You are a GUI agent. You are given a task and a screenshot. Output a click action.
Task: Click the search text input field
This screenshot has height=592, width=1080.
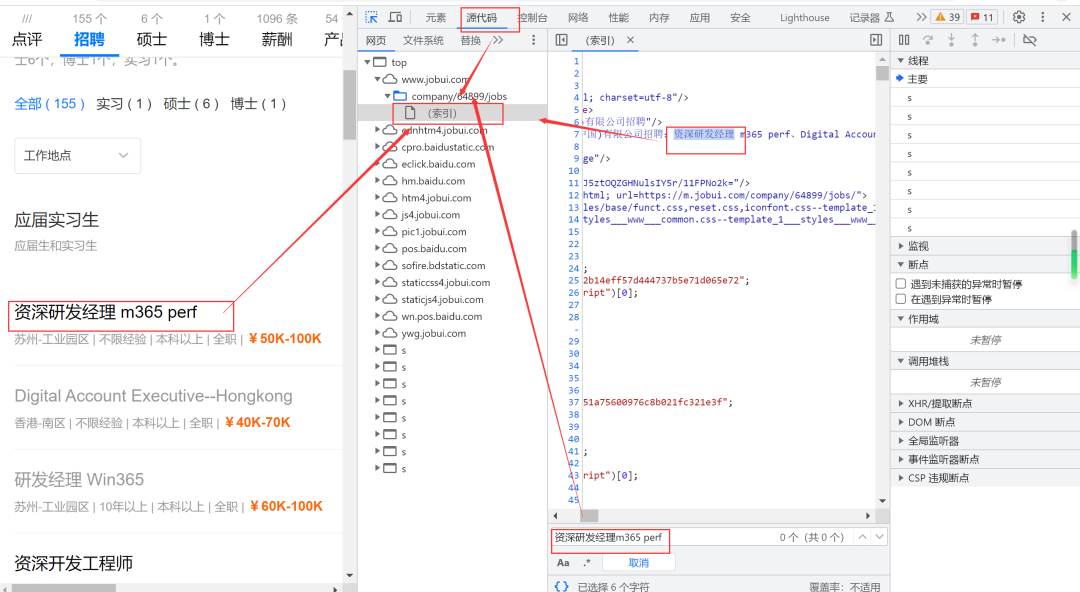[660, 537]
